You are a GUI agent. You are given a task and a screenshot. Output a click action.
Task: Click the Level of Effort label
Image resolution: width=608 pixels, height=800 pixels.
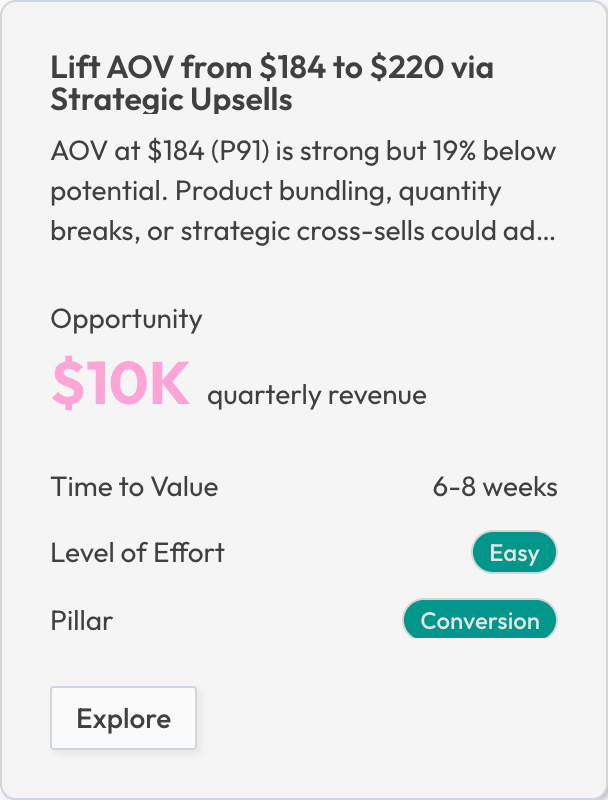[137, 552]
